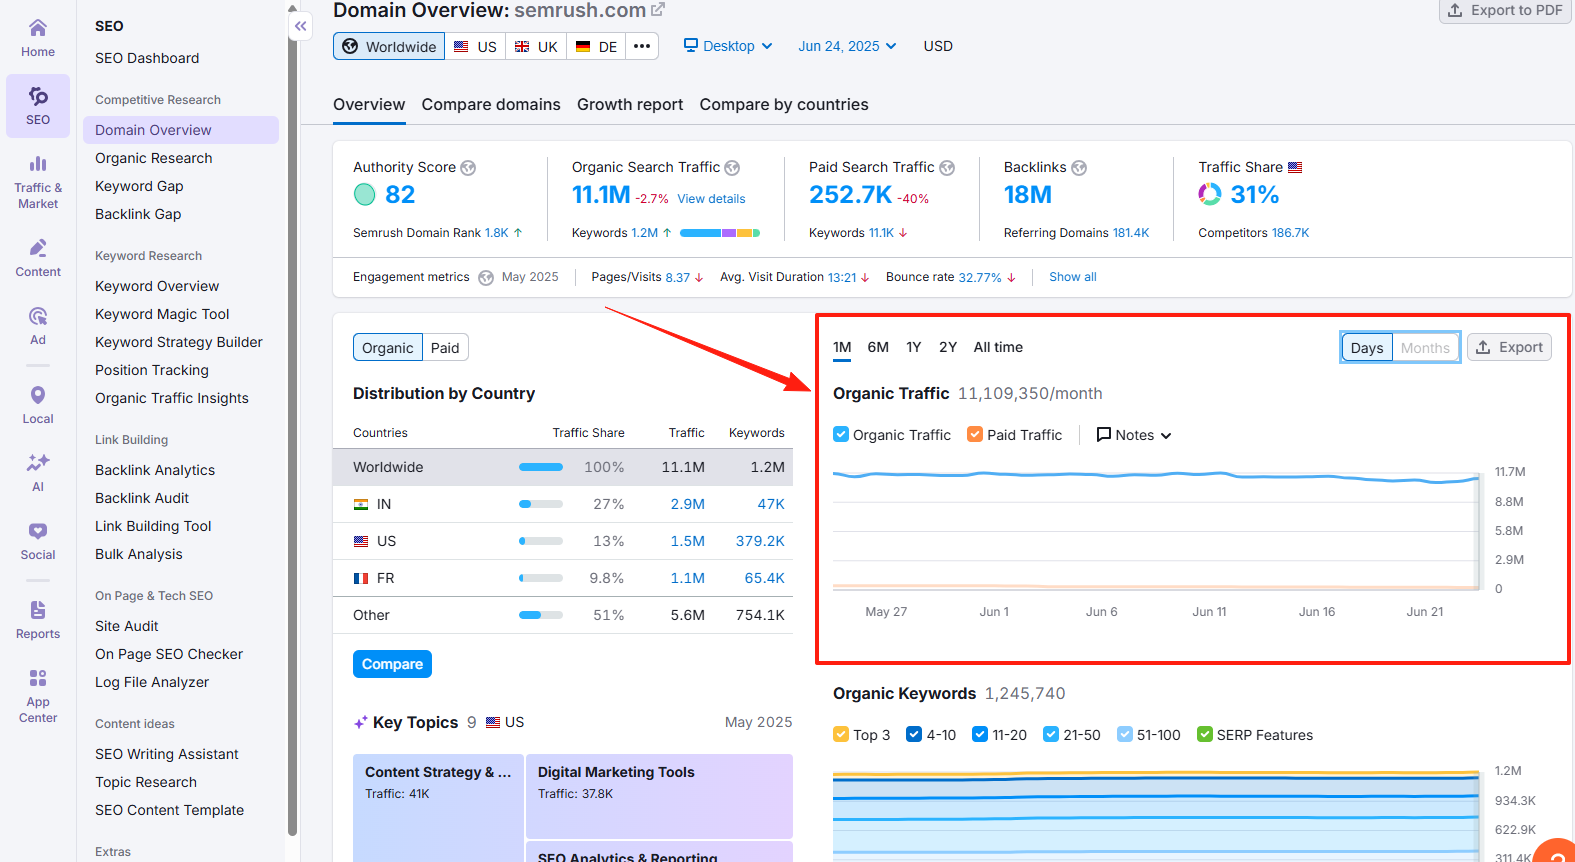The width and height of the screenshot is (1575, 862).
Task: Open Traffic & Market section icon
Action: pyautogui.click(x=38, y=164)
